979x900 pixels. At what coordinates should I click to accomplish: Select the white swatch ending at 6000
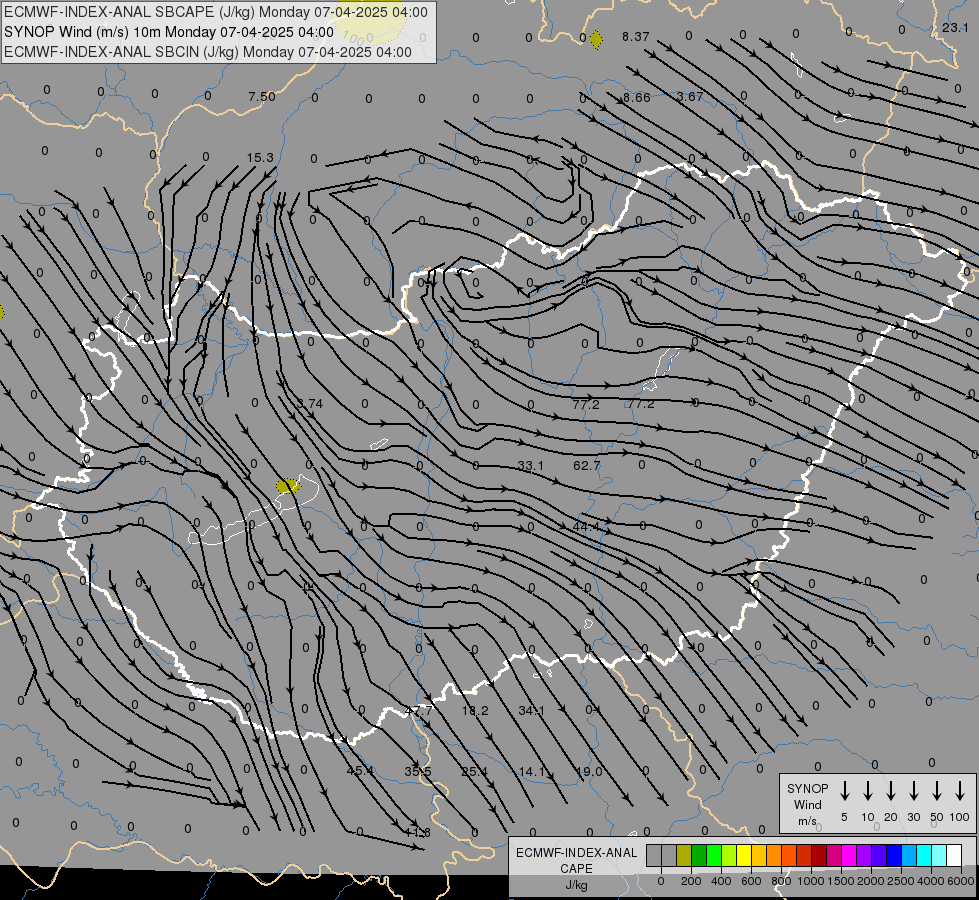click(953, 855)
